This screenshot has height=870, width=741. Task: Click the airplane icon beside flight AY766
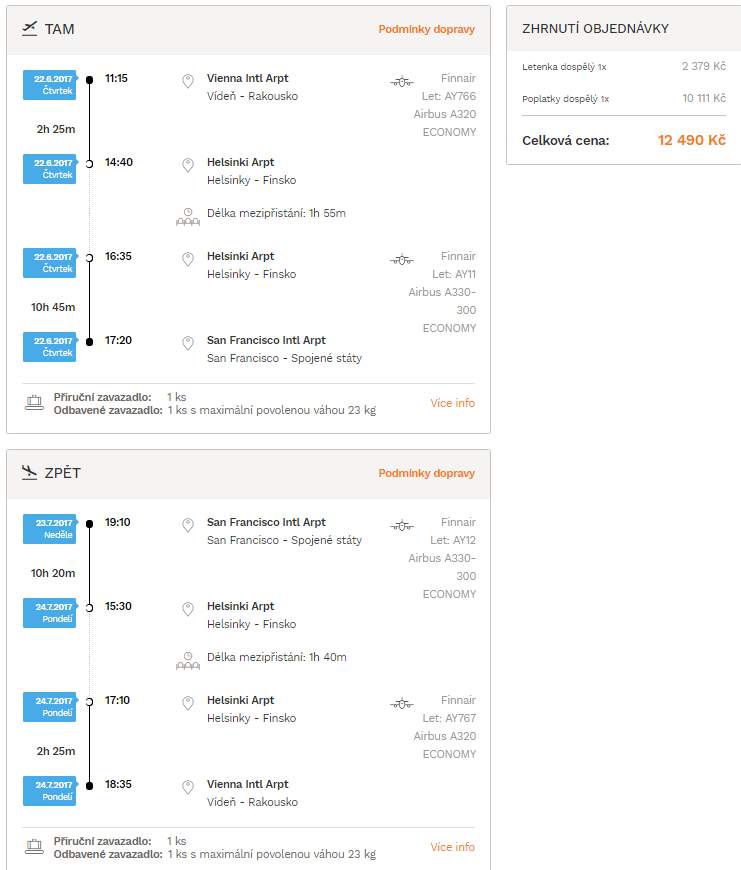(402, 82)
